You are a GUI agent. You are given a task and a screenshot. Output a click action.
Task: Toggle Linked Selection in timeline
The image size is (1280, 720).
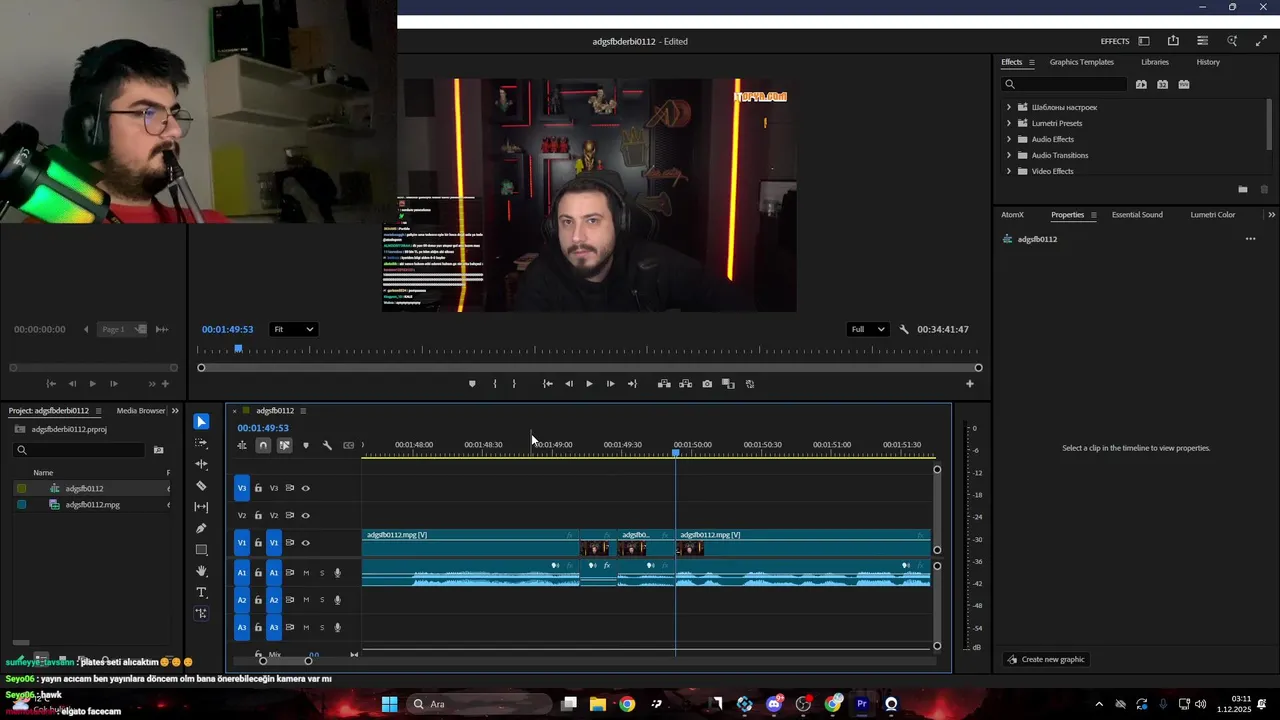click(x=285, y=445)
